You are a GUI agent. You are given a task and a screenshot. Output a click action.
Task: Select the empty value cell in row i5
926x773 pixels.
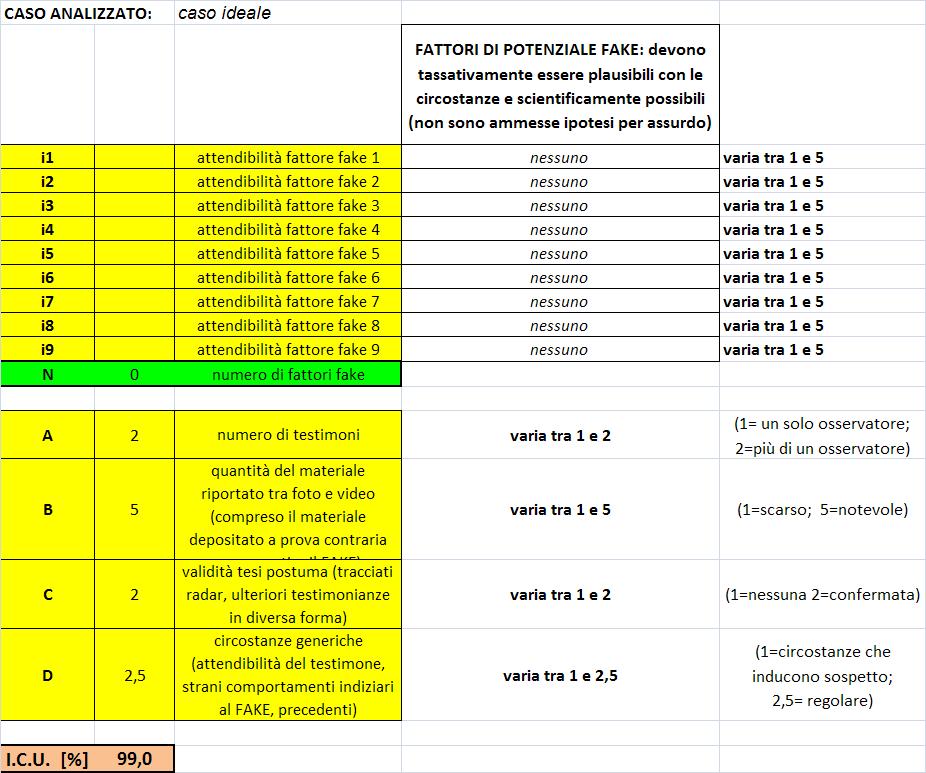tap(134, 253)
